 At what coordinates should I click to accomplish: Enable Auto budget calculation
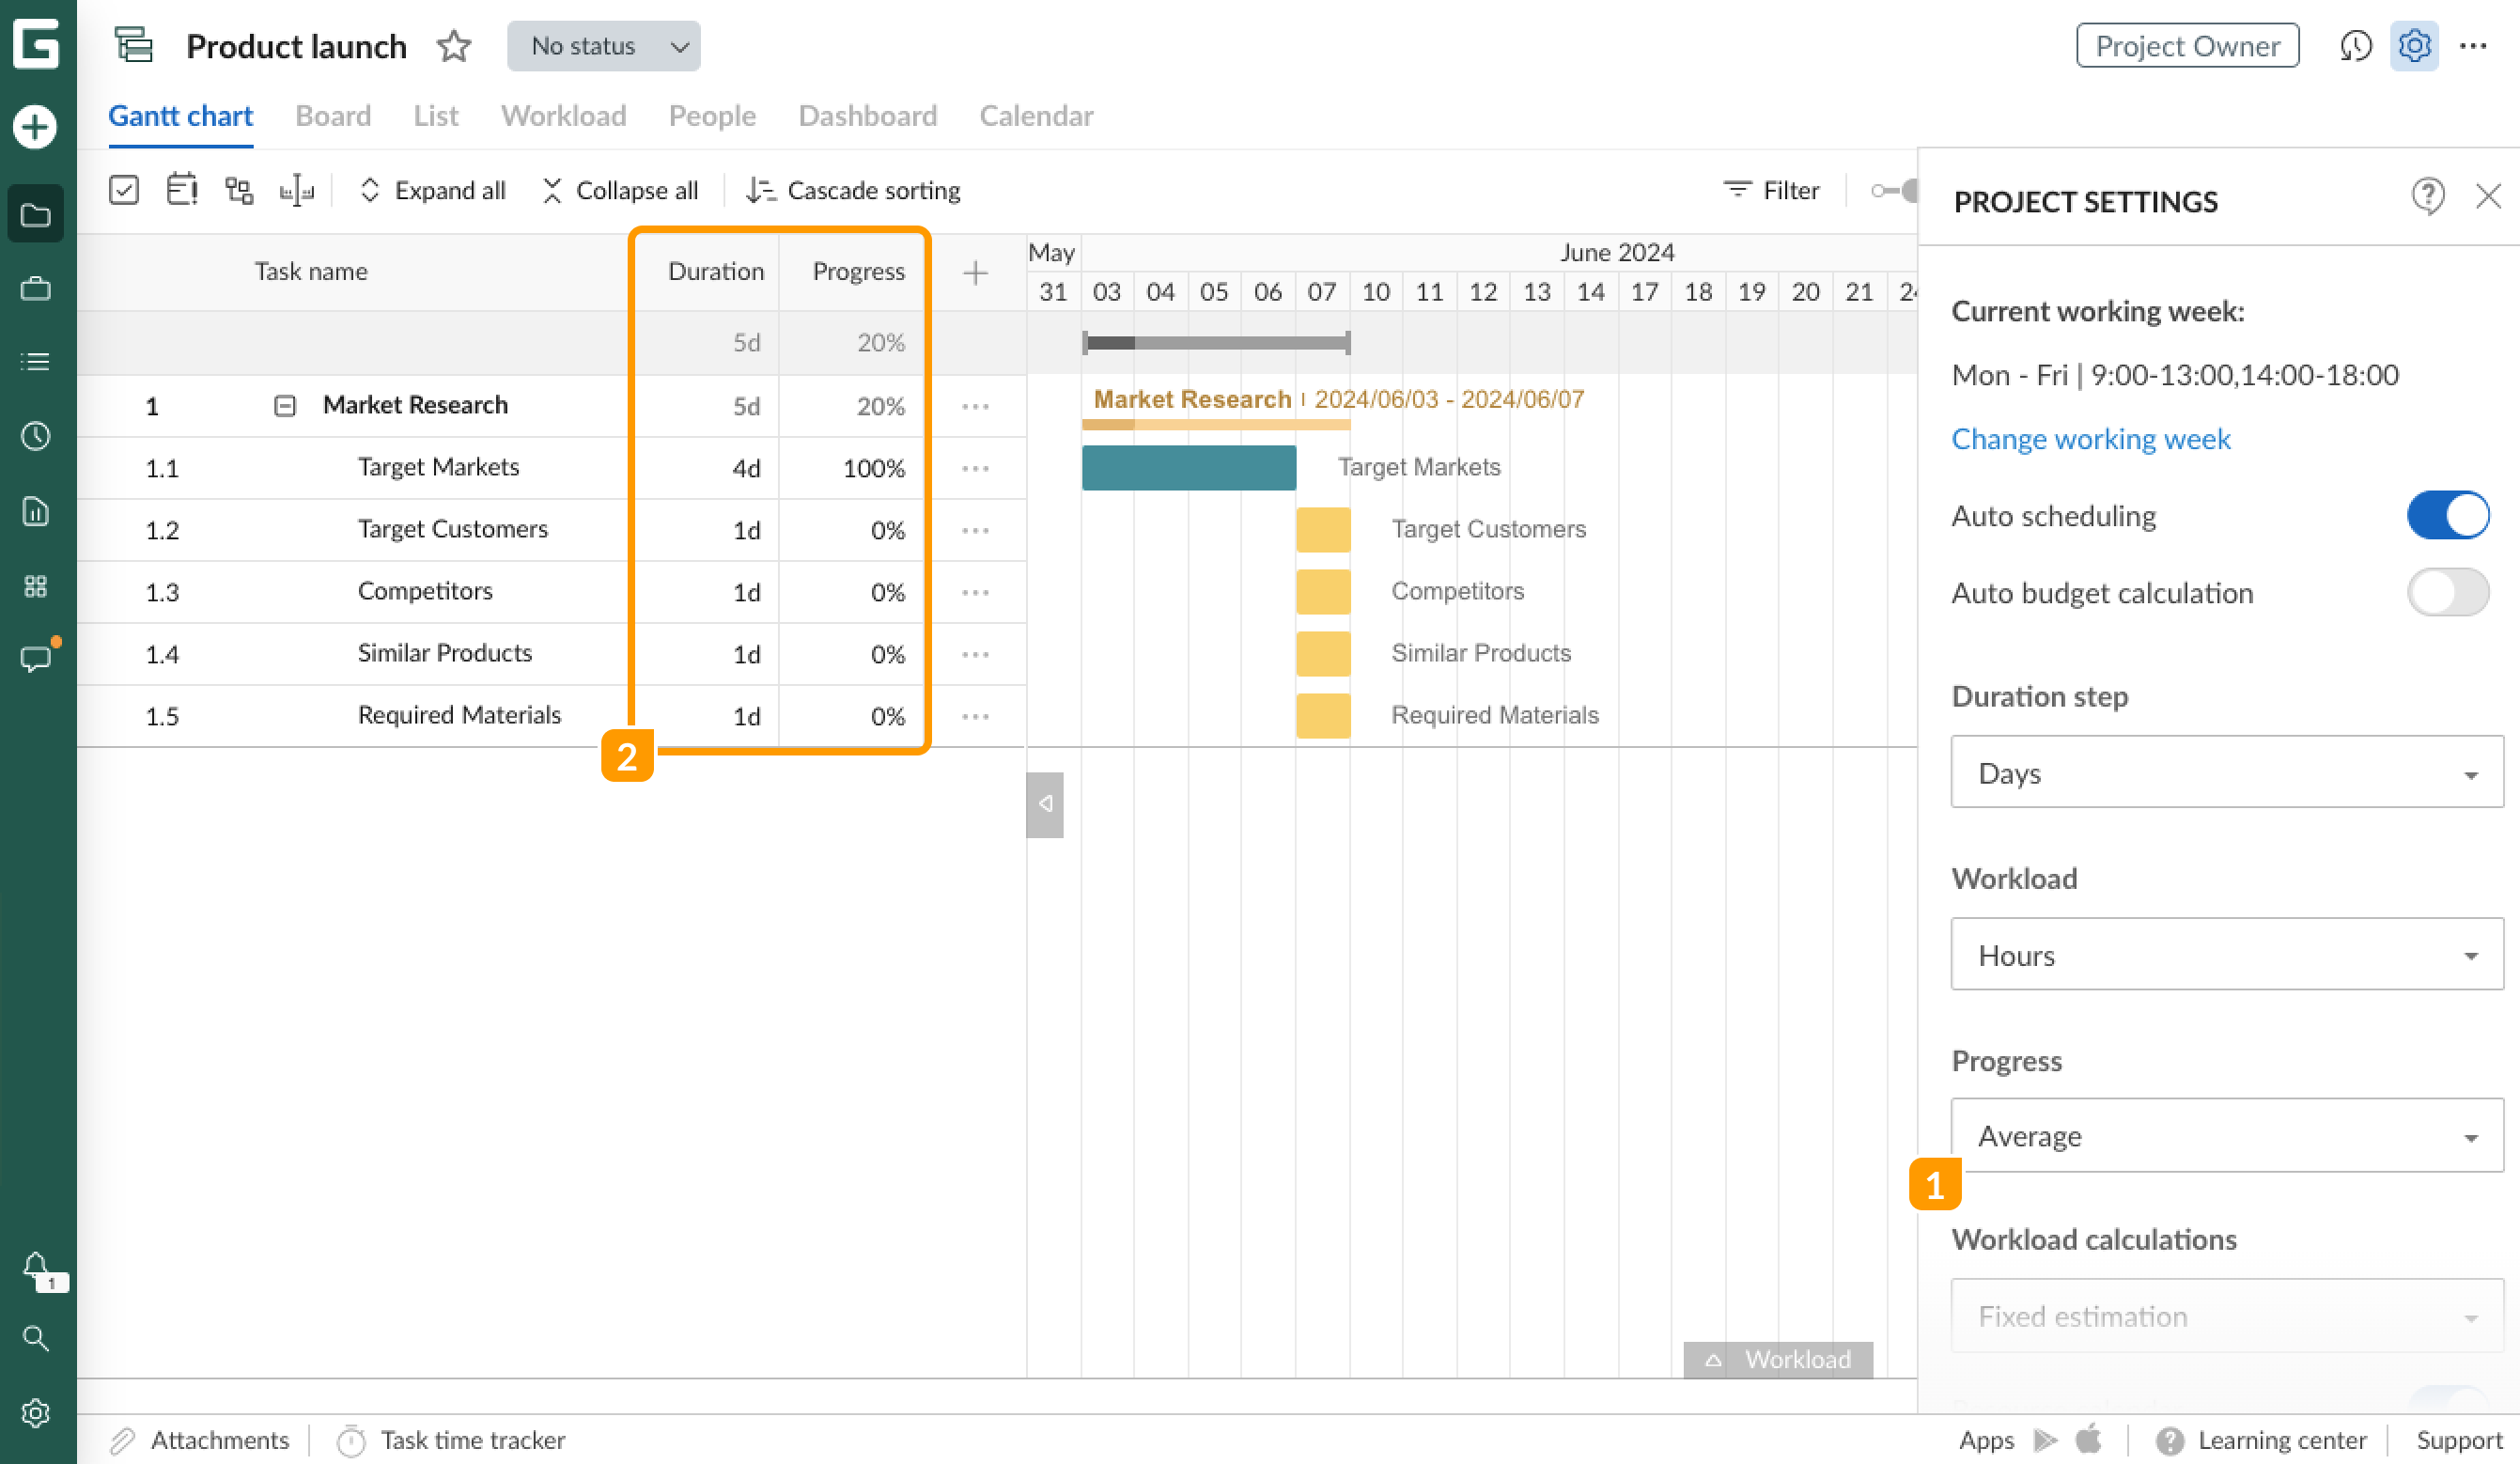pos(2447,592)
